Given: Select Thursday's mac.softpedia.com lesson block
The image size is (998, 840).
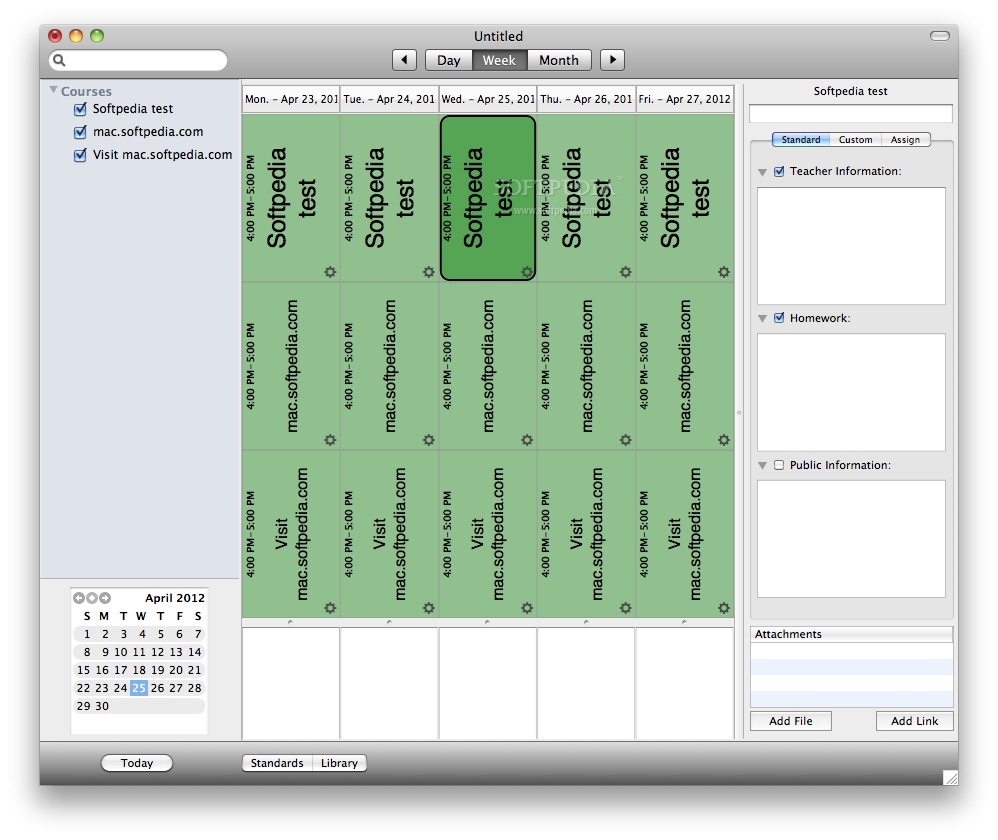Looking at the screenshot, I should (586, 367).
